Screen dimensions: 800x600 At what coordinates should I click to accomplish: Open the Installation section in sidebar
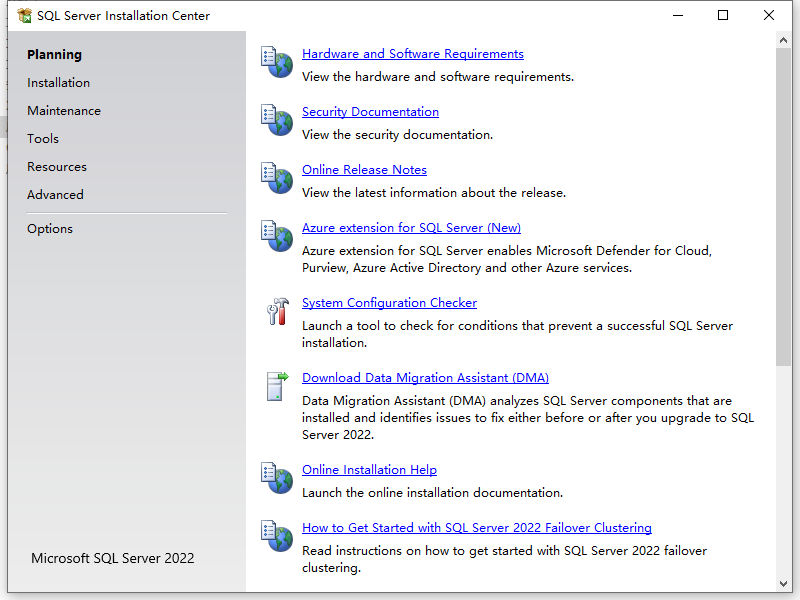coord(58,83)
